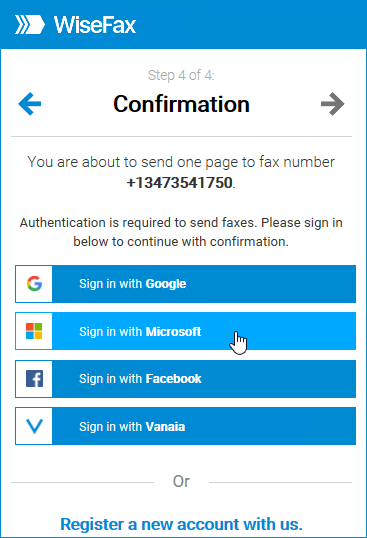
Task: Click the Confirmation heading
Action: [x=181, y=104]
